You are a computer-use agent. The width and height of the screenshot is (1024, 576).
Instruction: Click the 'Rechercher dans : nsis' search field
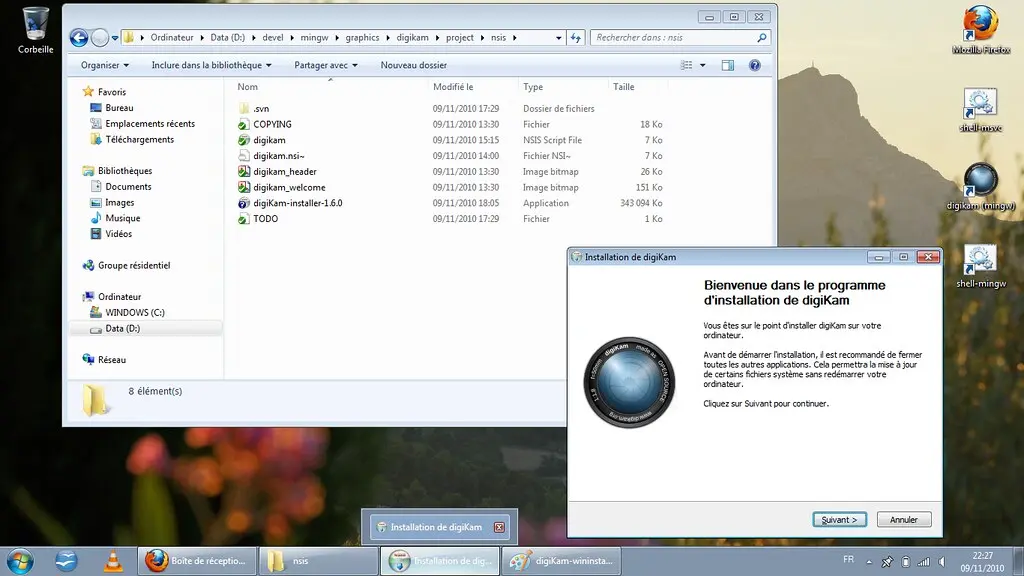click(670, 37)
